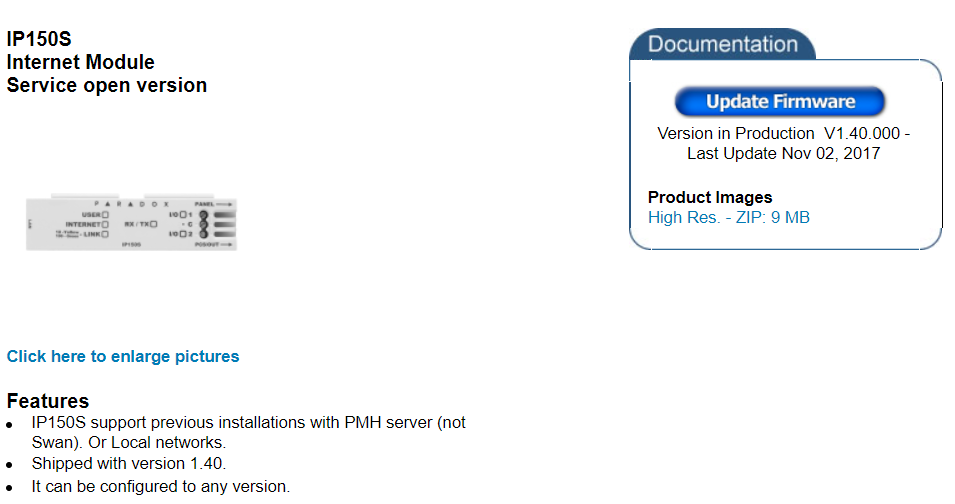
Task: Click the PARADOX logo on the module
Action: [130, 203]
